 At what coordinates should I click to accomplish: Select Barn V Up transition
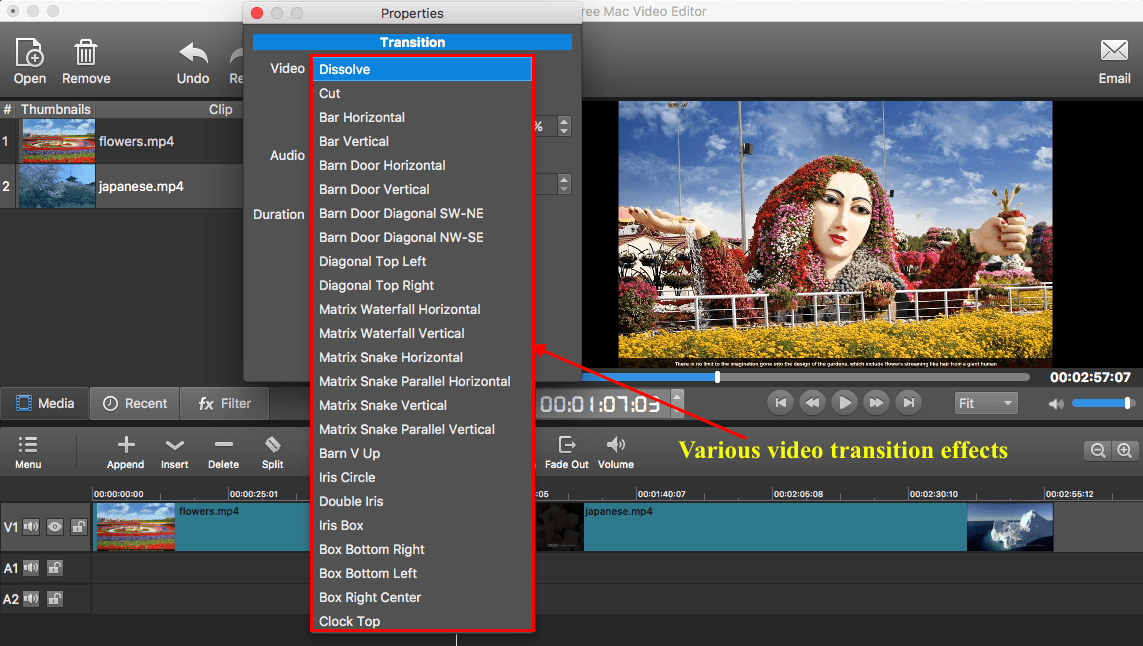422,454
